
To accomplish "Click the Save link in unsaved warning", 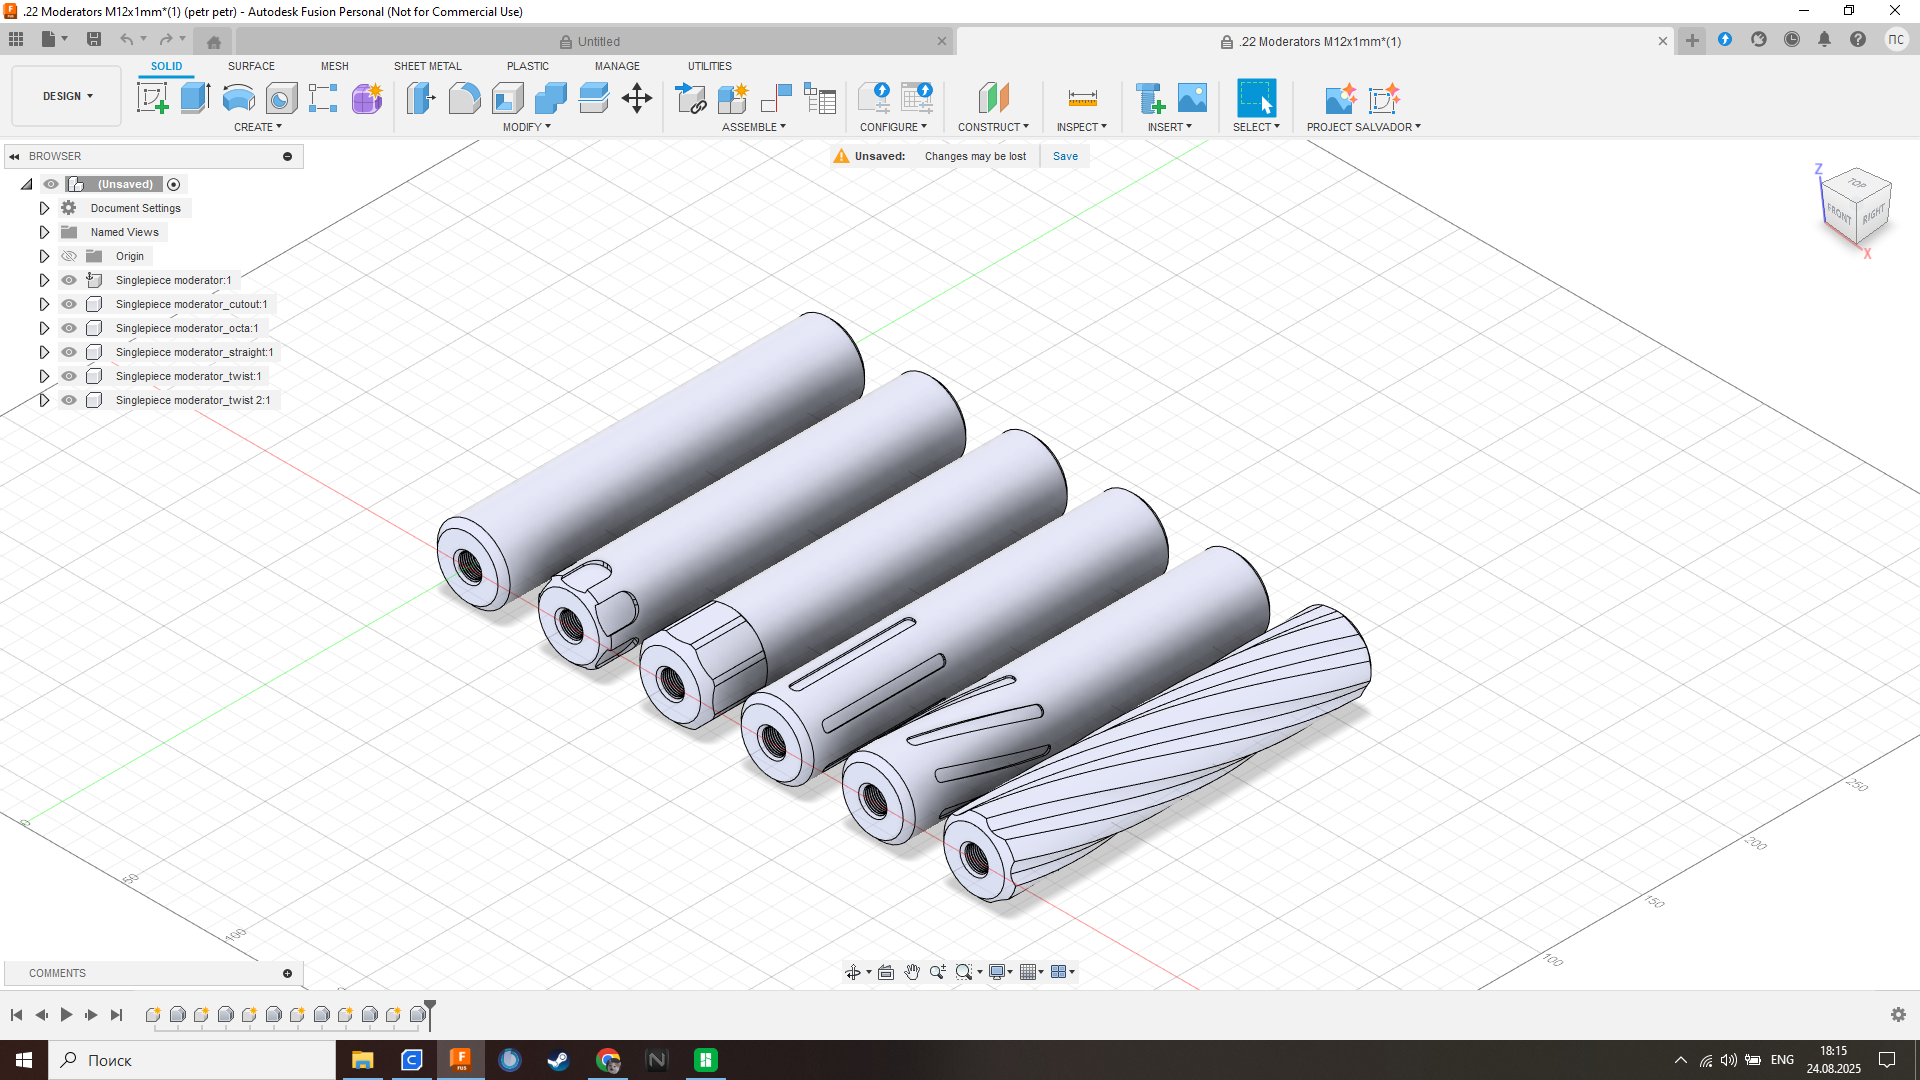I will click(x=1065, y=156).
